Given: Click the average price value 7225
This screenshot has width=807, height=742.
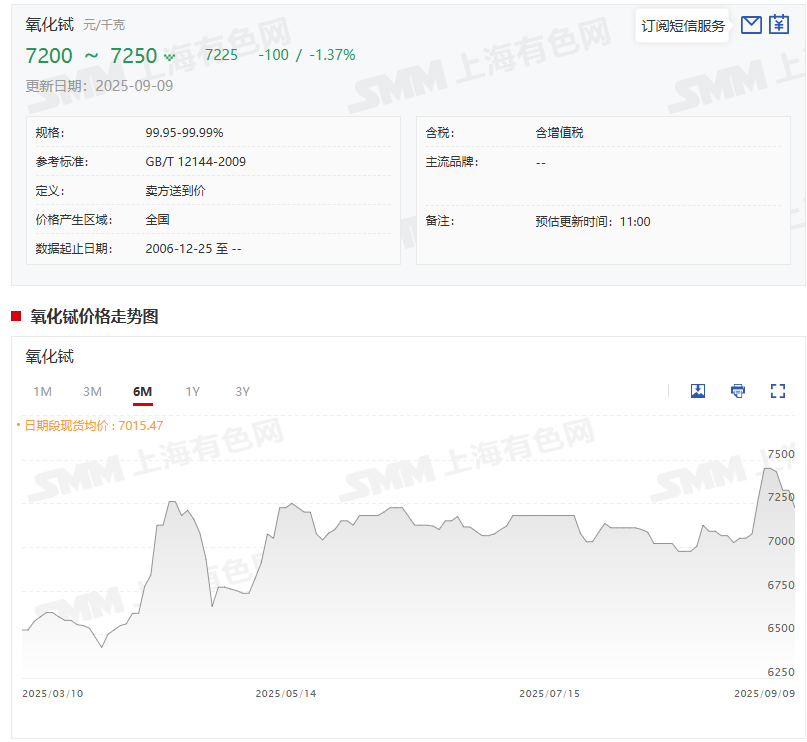Looking at the screenshot, I should 221,55.
